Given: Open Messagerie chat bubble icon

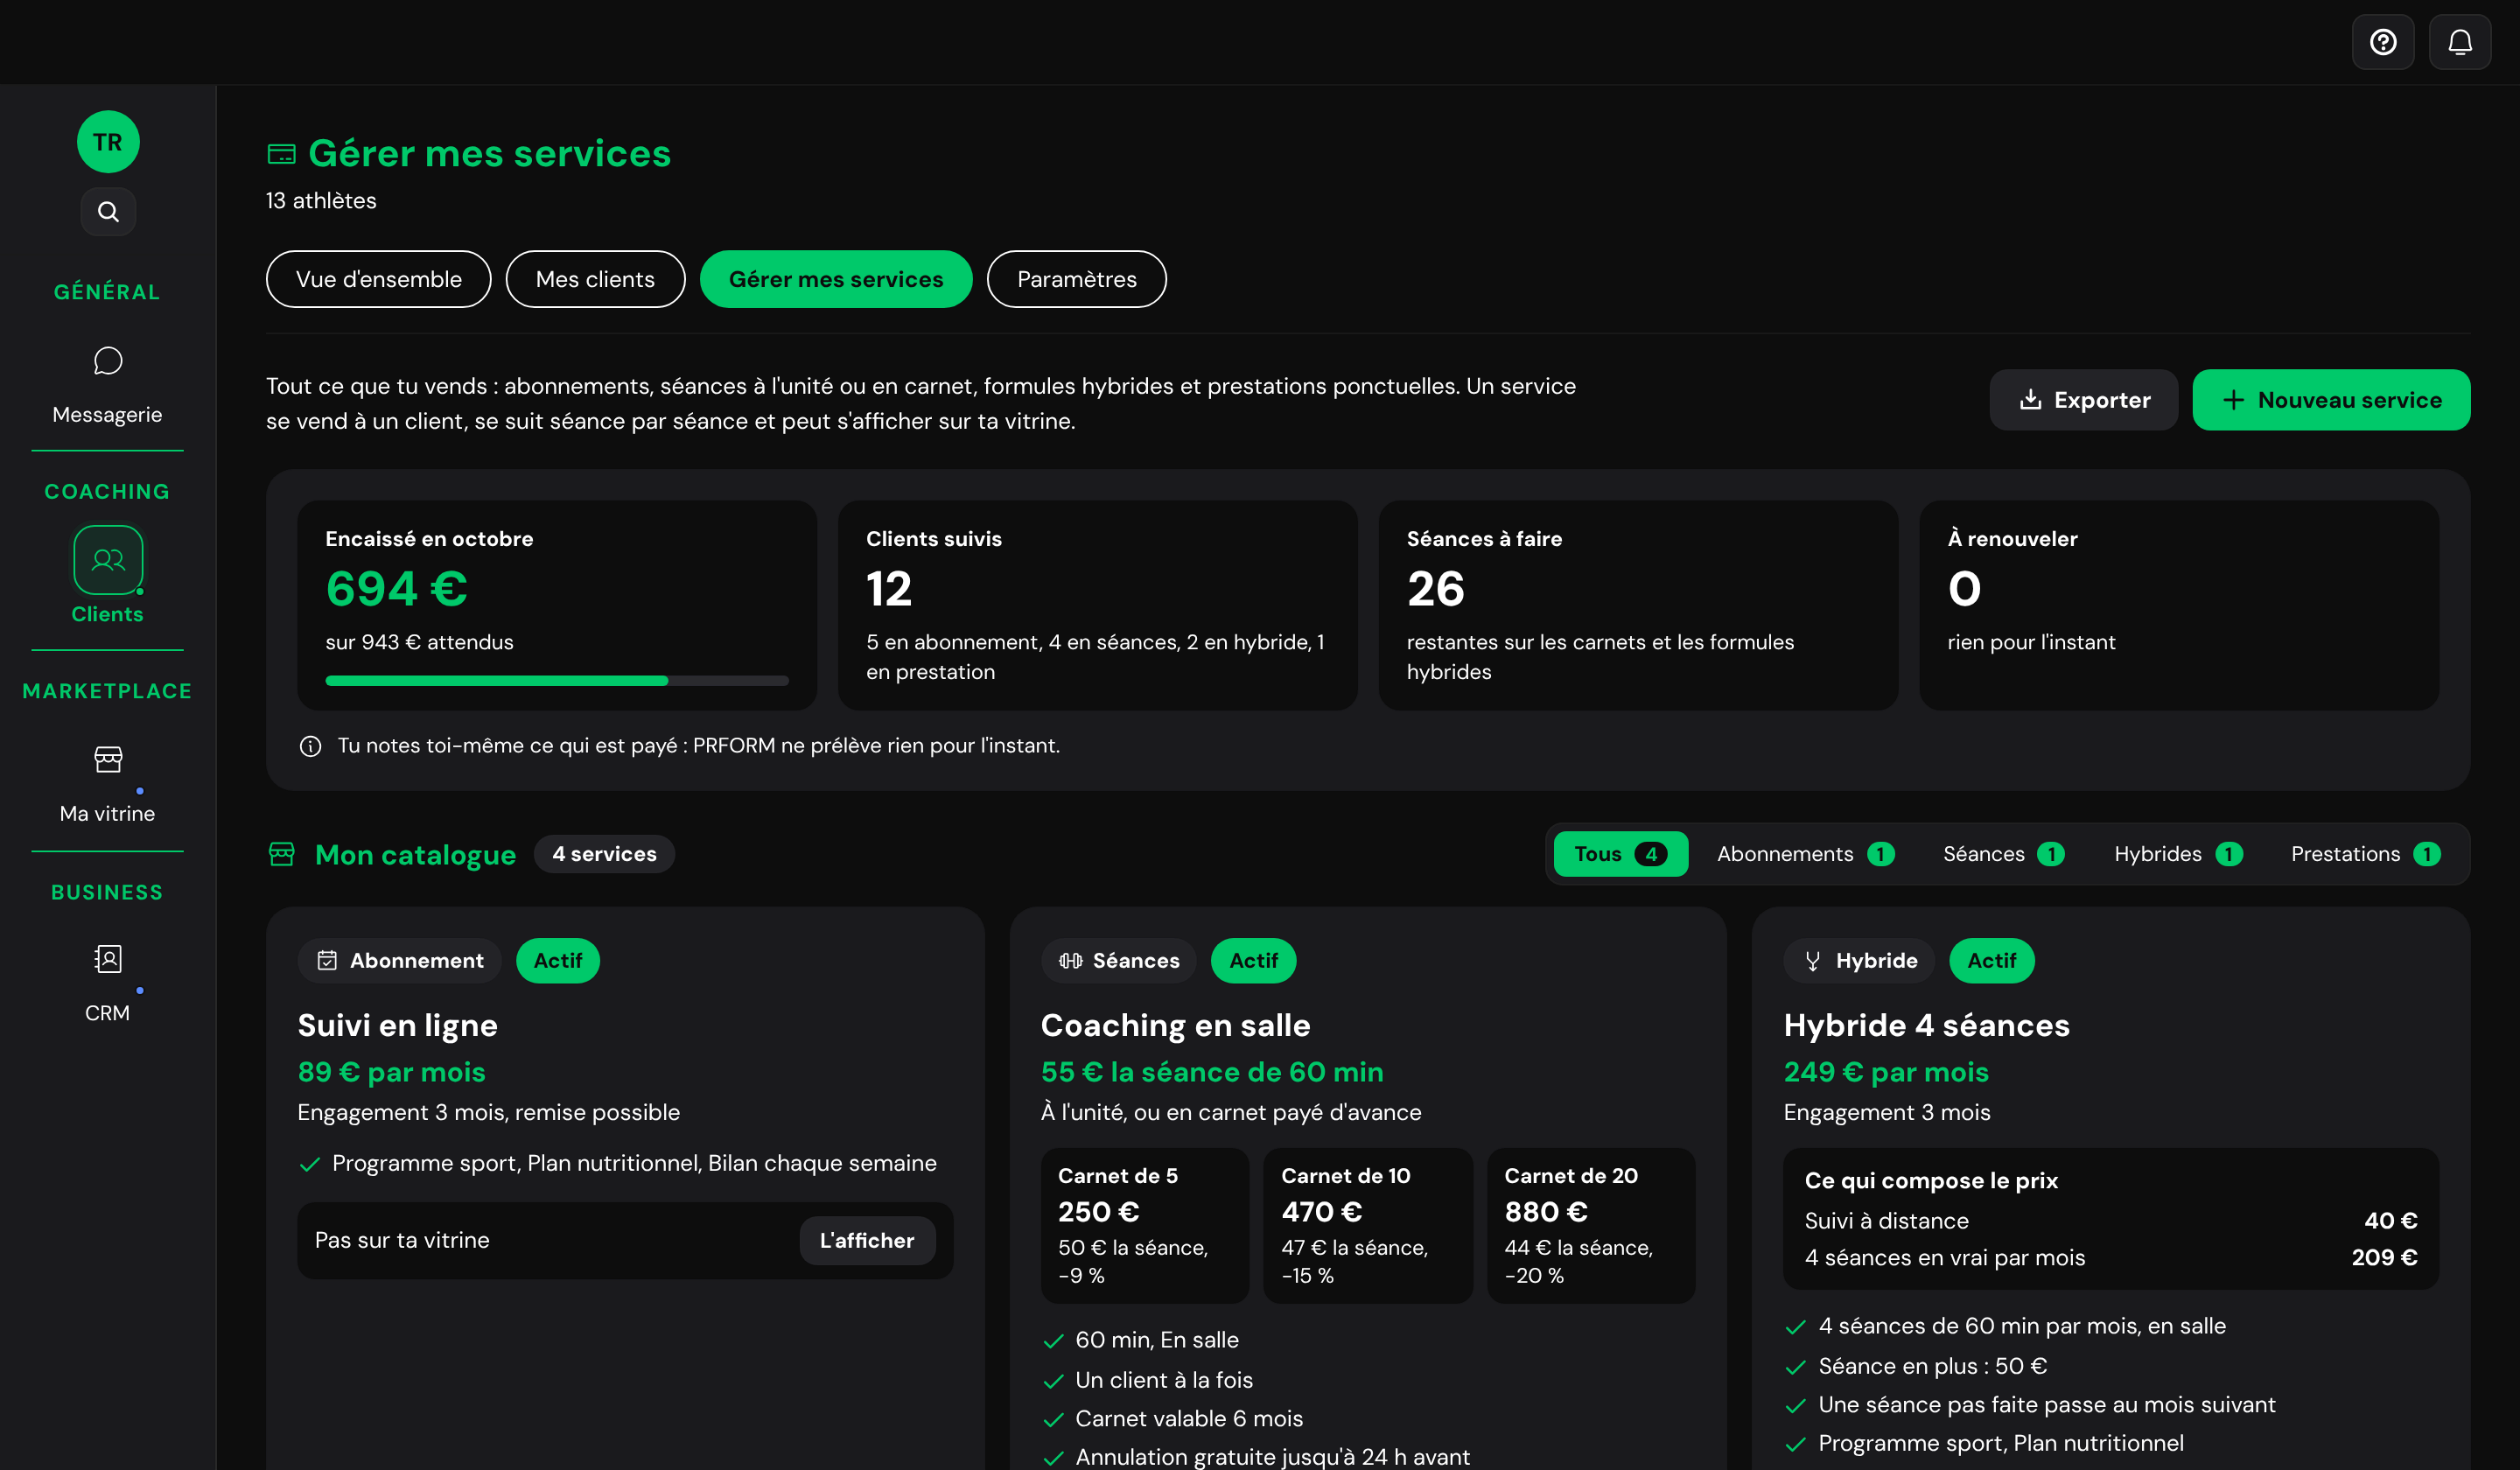Looking at the screenshot, I should point(108,361).
